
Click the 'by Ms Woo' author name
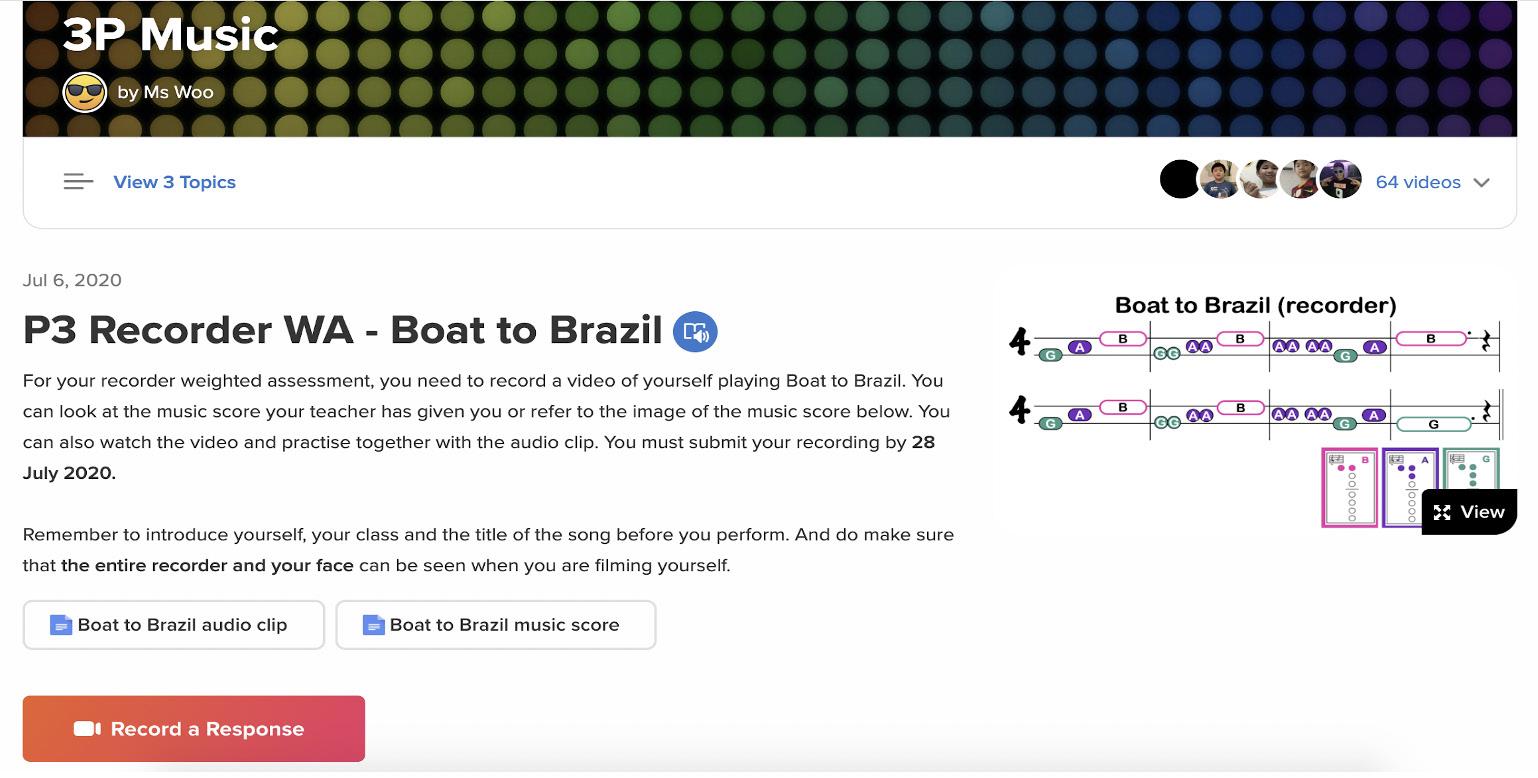165,92
